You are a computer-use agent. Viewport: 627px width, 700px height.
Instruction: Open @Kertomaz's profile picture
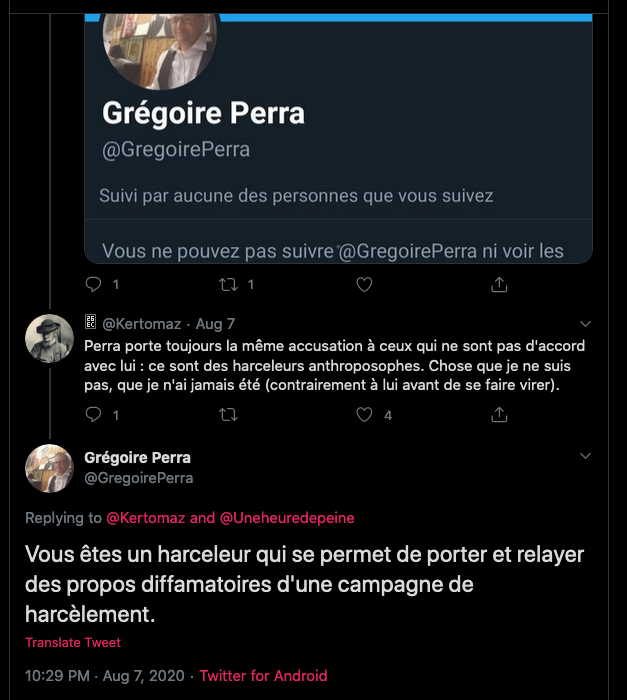coord(49,338)
